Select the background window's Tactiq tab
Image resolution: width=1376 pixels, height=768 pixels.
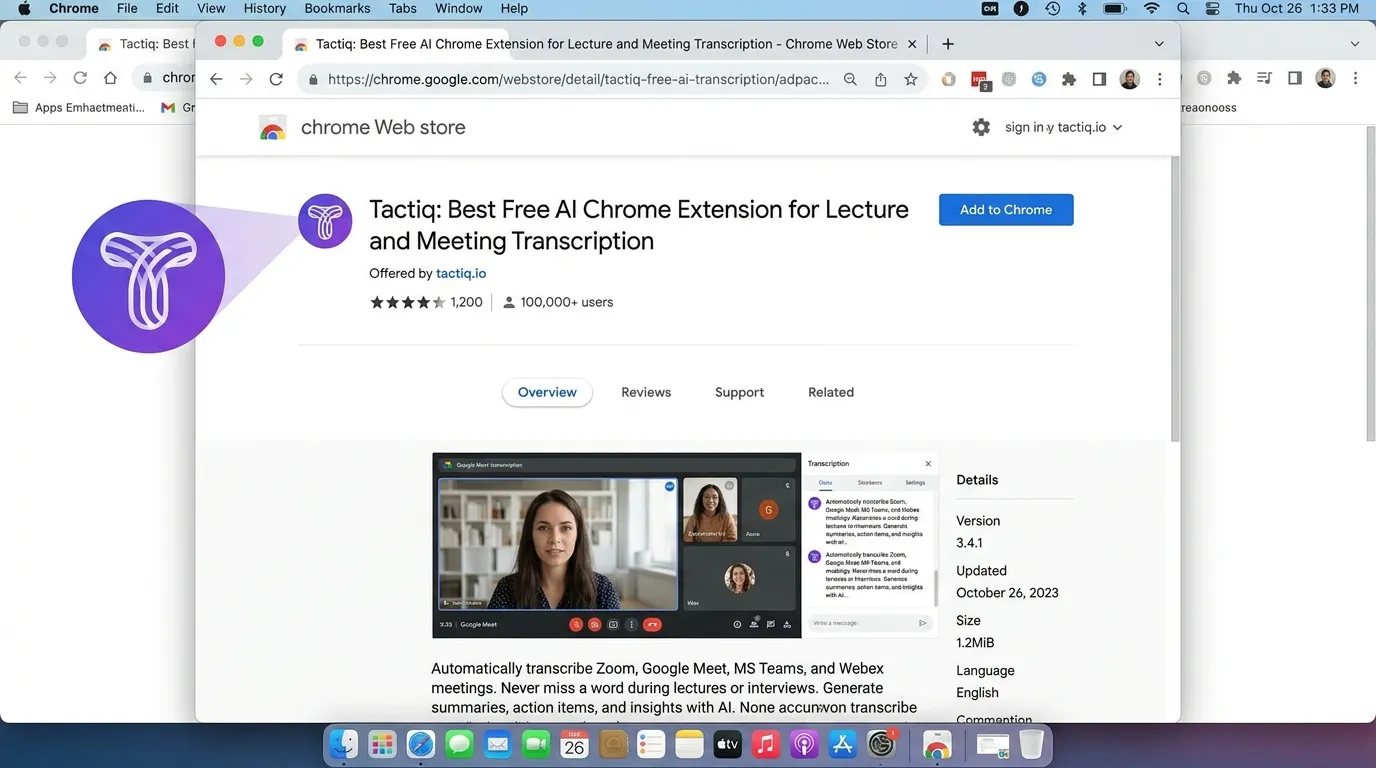point(144,44)
